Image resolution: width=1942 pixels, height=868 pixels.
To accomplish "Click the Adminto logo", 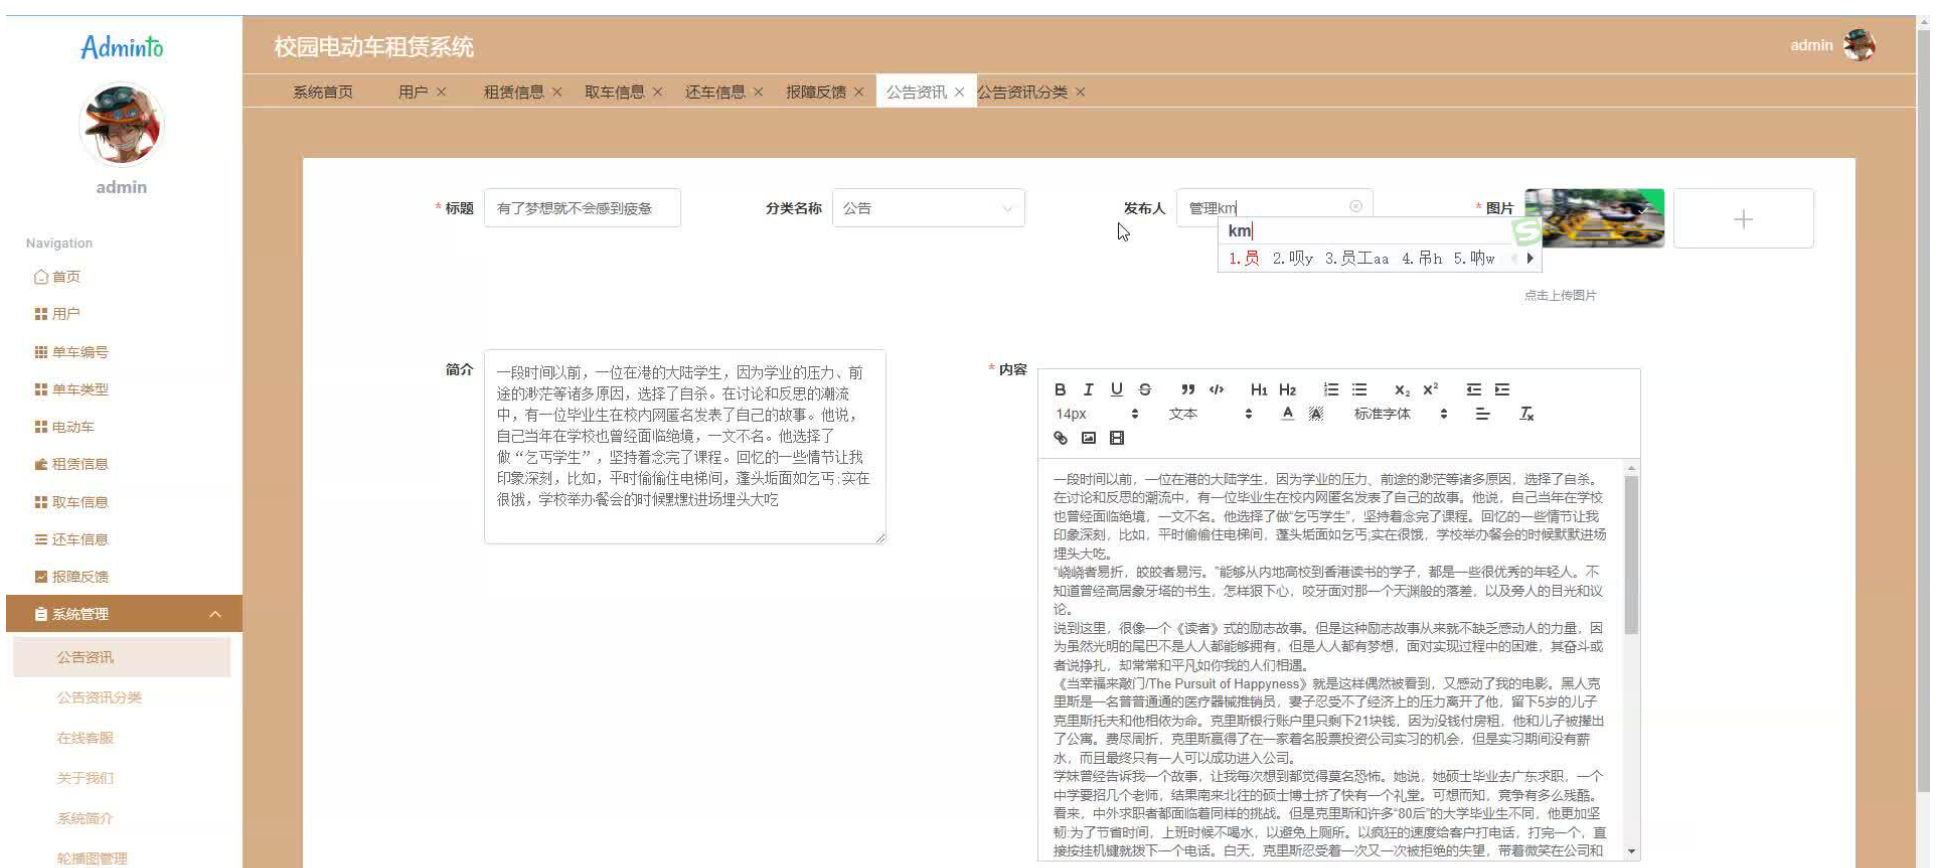I will coord(122,47).
